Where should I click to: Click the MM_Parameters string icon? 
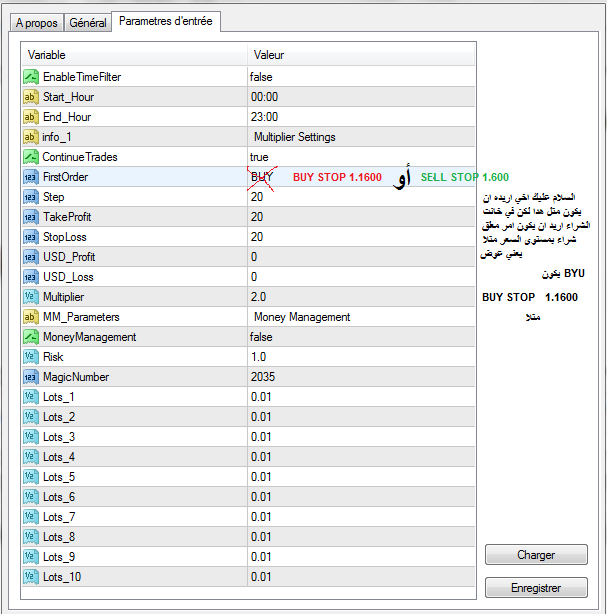click(30, 317)
